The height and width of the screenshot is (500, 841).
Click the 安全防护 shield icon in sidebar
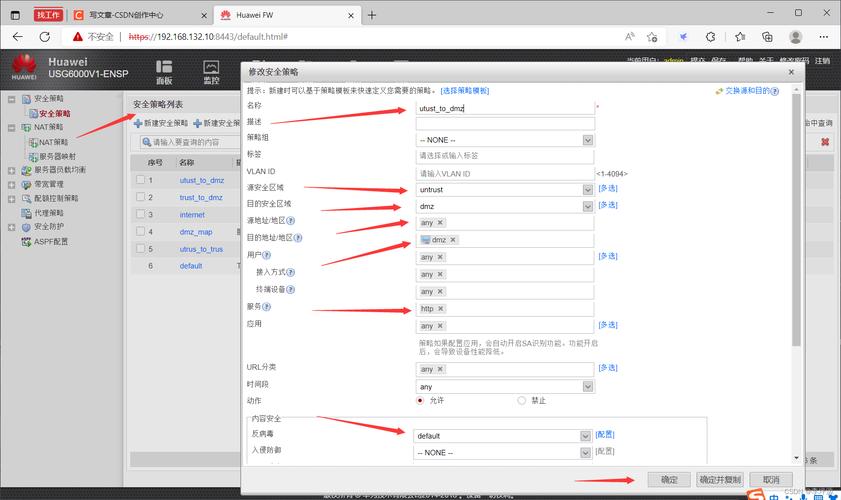[26, 227]
